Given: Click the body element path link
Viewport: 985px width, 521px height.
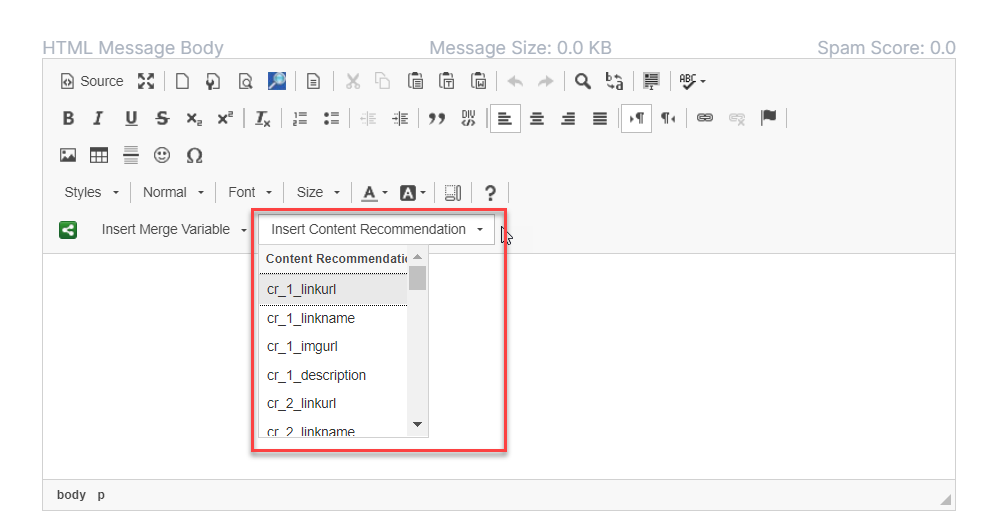Looking at the screenshot, I should (71, 495).
